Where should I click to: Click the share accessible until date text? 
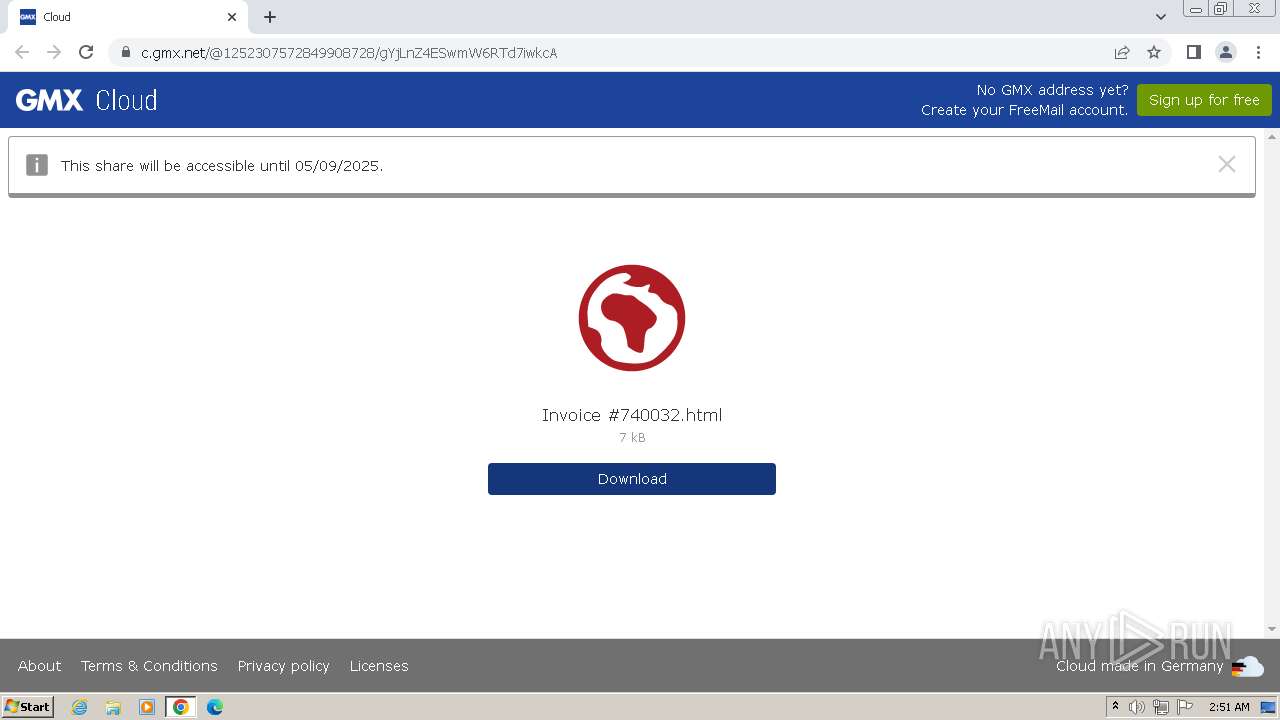tap(222, 166)
